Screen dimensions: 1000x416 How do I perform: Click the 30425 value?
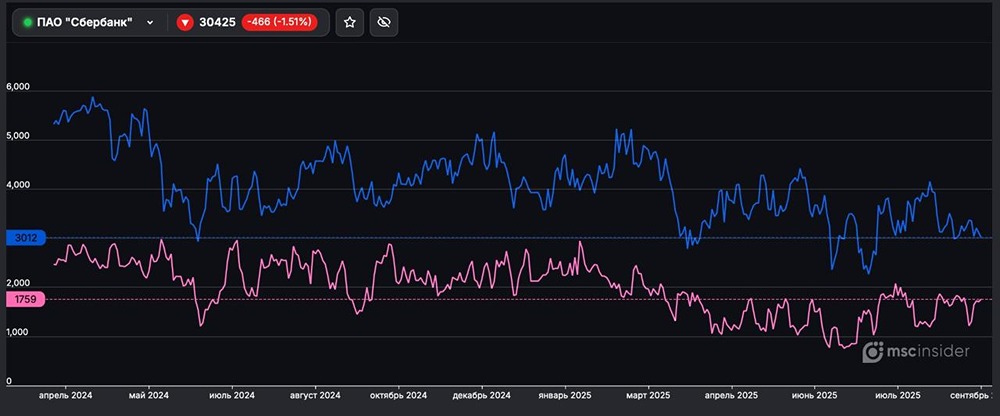(217, 23)
